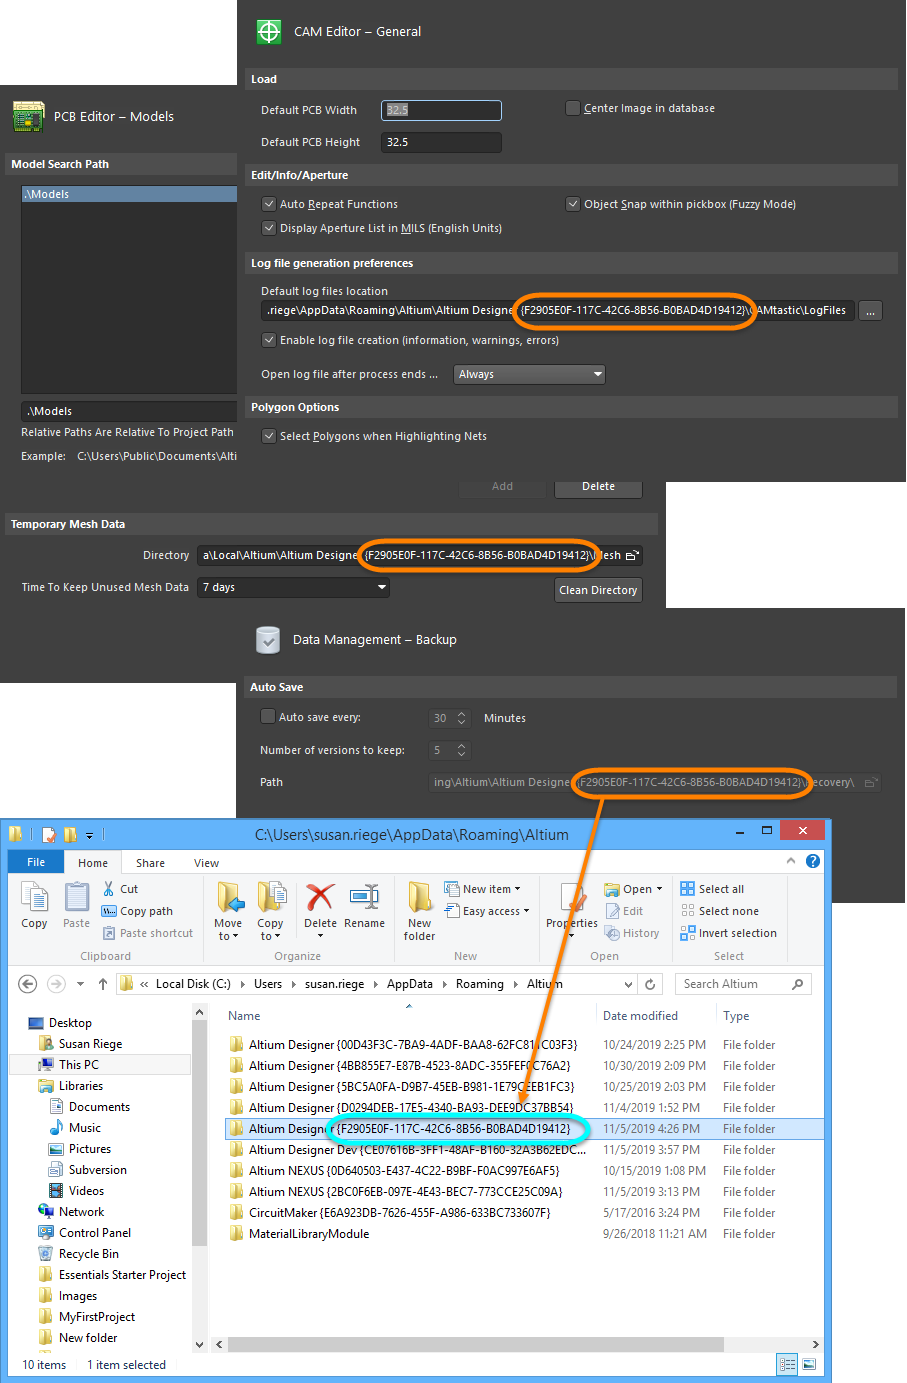Enable the Center Image in database checkbox
The image size is (907, 1383).
coord(572,108)
